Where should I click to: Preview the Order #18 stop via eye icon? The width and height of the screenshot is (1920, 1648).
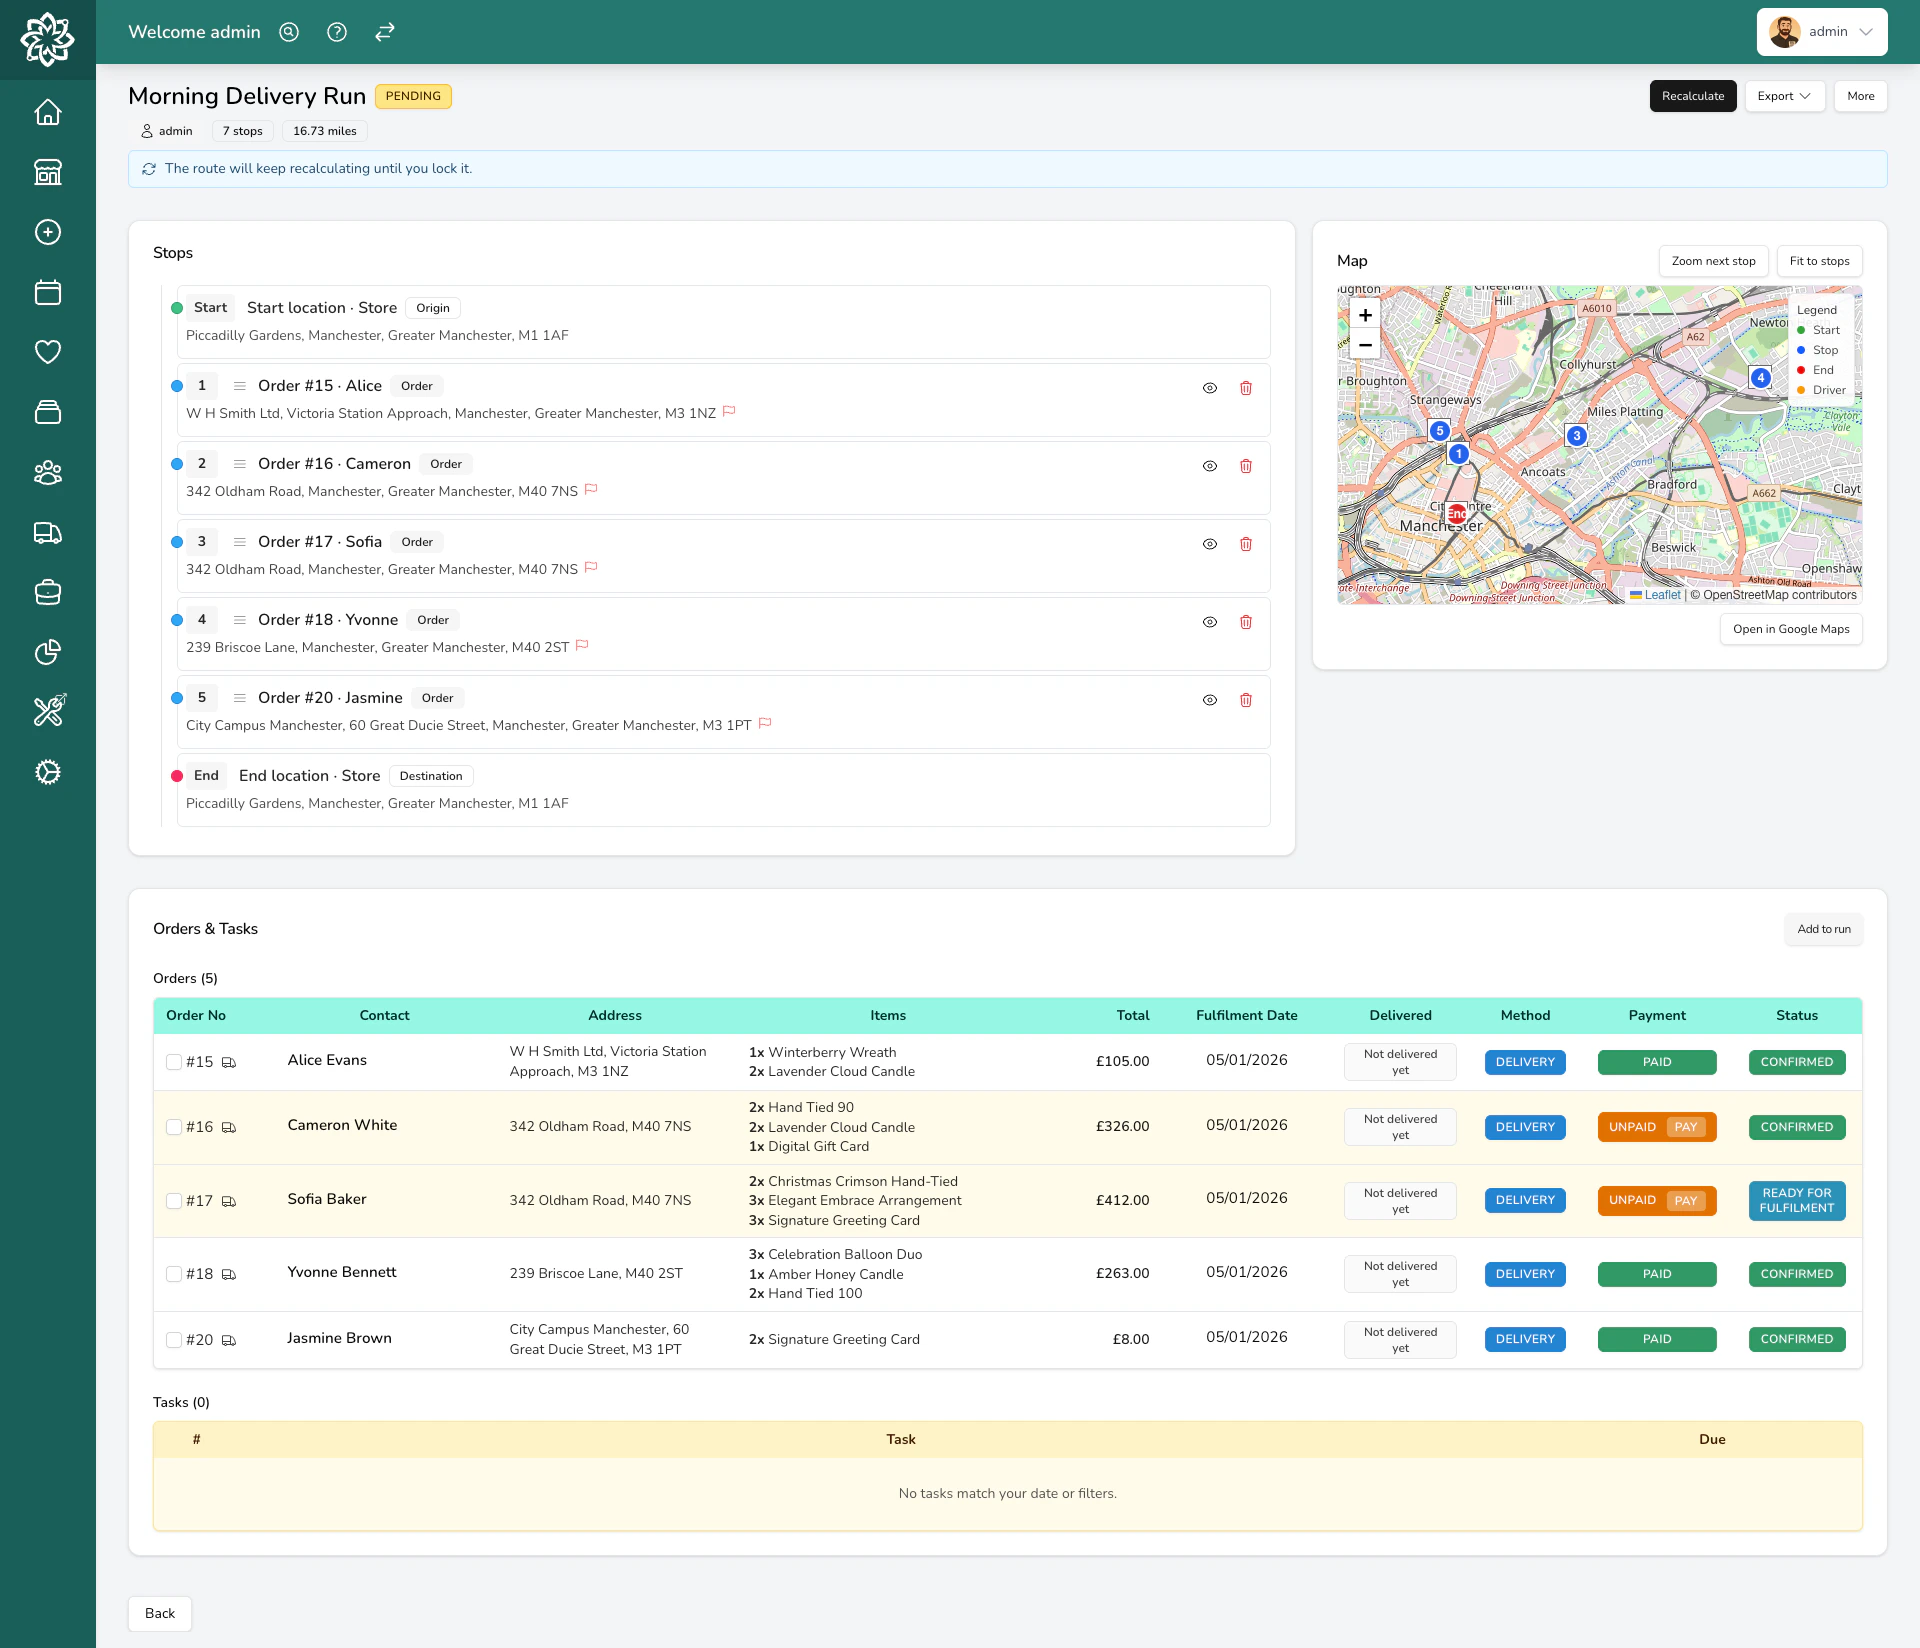[1210, 622]
